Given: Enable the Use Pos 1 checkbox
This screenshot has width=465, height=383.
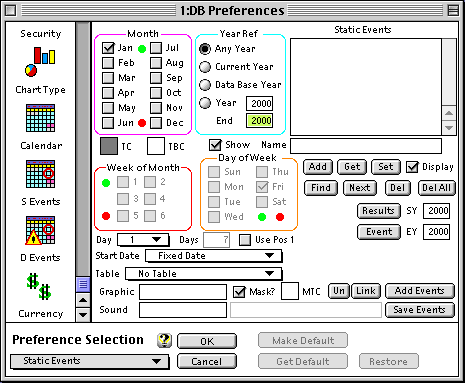Looking at the screenshot, I should pyautogui.click(x=245, y=240).
